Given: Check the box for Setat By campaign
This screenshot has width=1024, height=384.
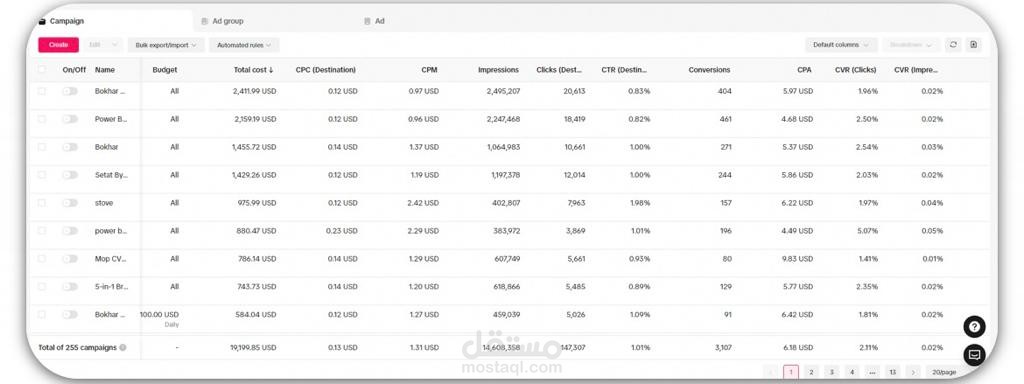Looking at the screenshot, I should 42,175.
